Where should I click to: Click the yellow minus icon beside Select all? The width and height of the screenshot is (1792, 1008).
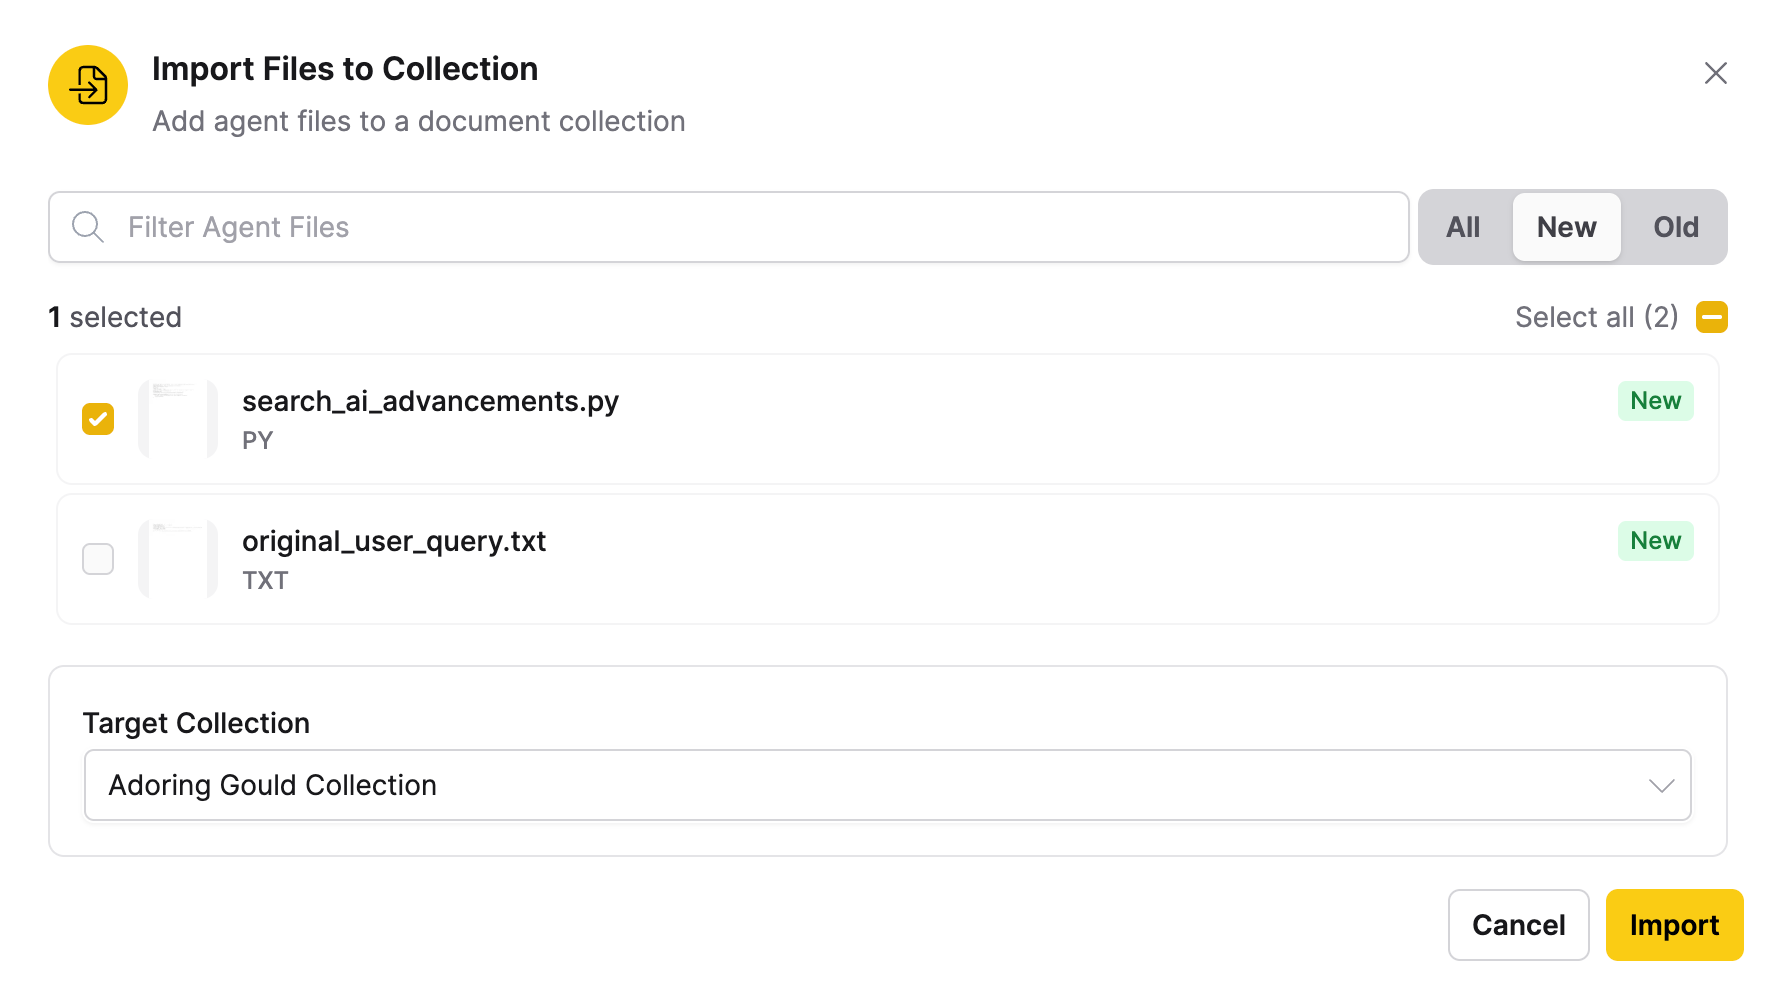pyautogui.click(x=1712, y=317)
